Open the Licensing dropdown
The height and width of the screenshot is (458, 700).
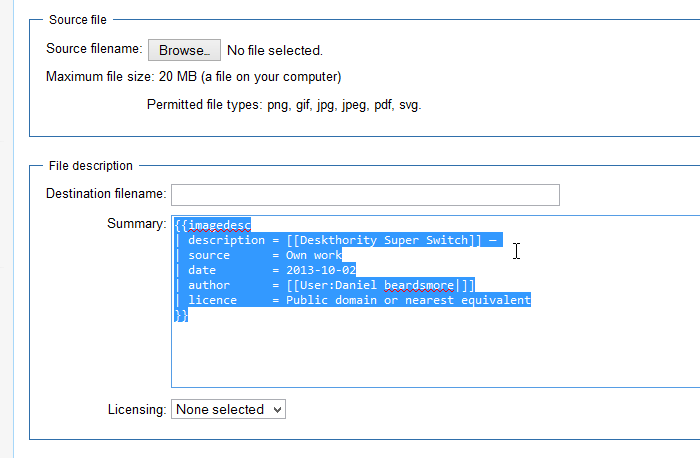(x=228, y=409)
